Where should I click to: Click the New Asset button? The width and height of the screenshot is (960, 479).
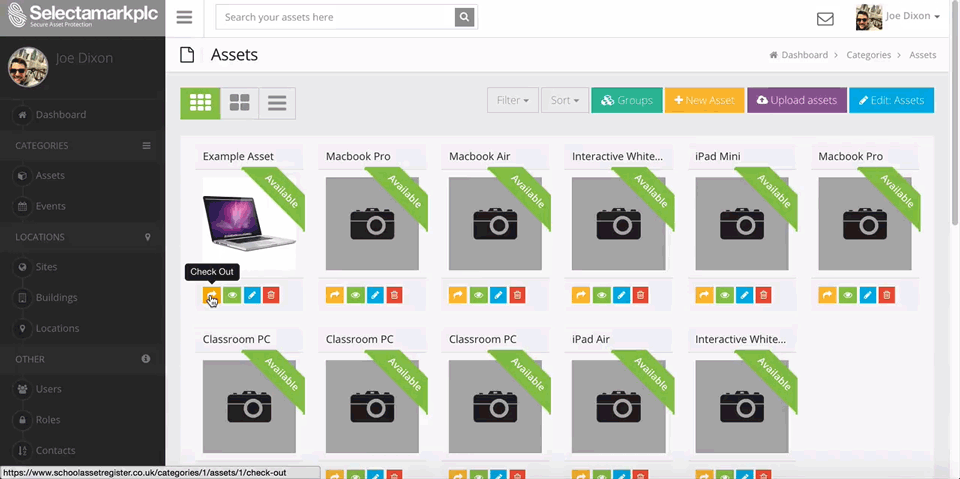tap(705, 100)
